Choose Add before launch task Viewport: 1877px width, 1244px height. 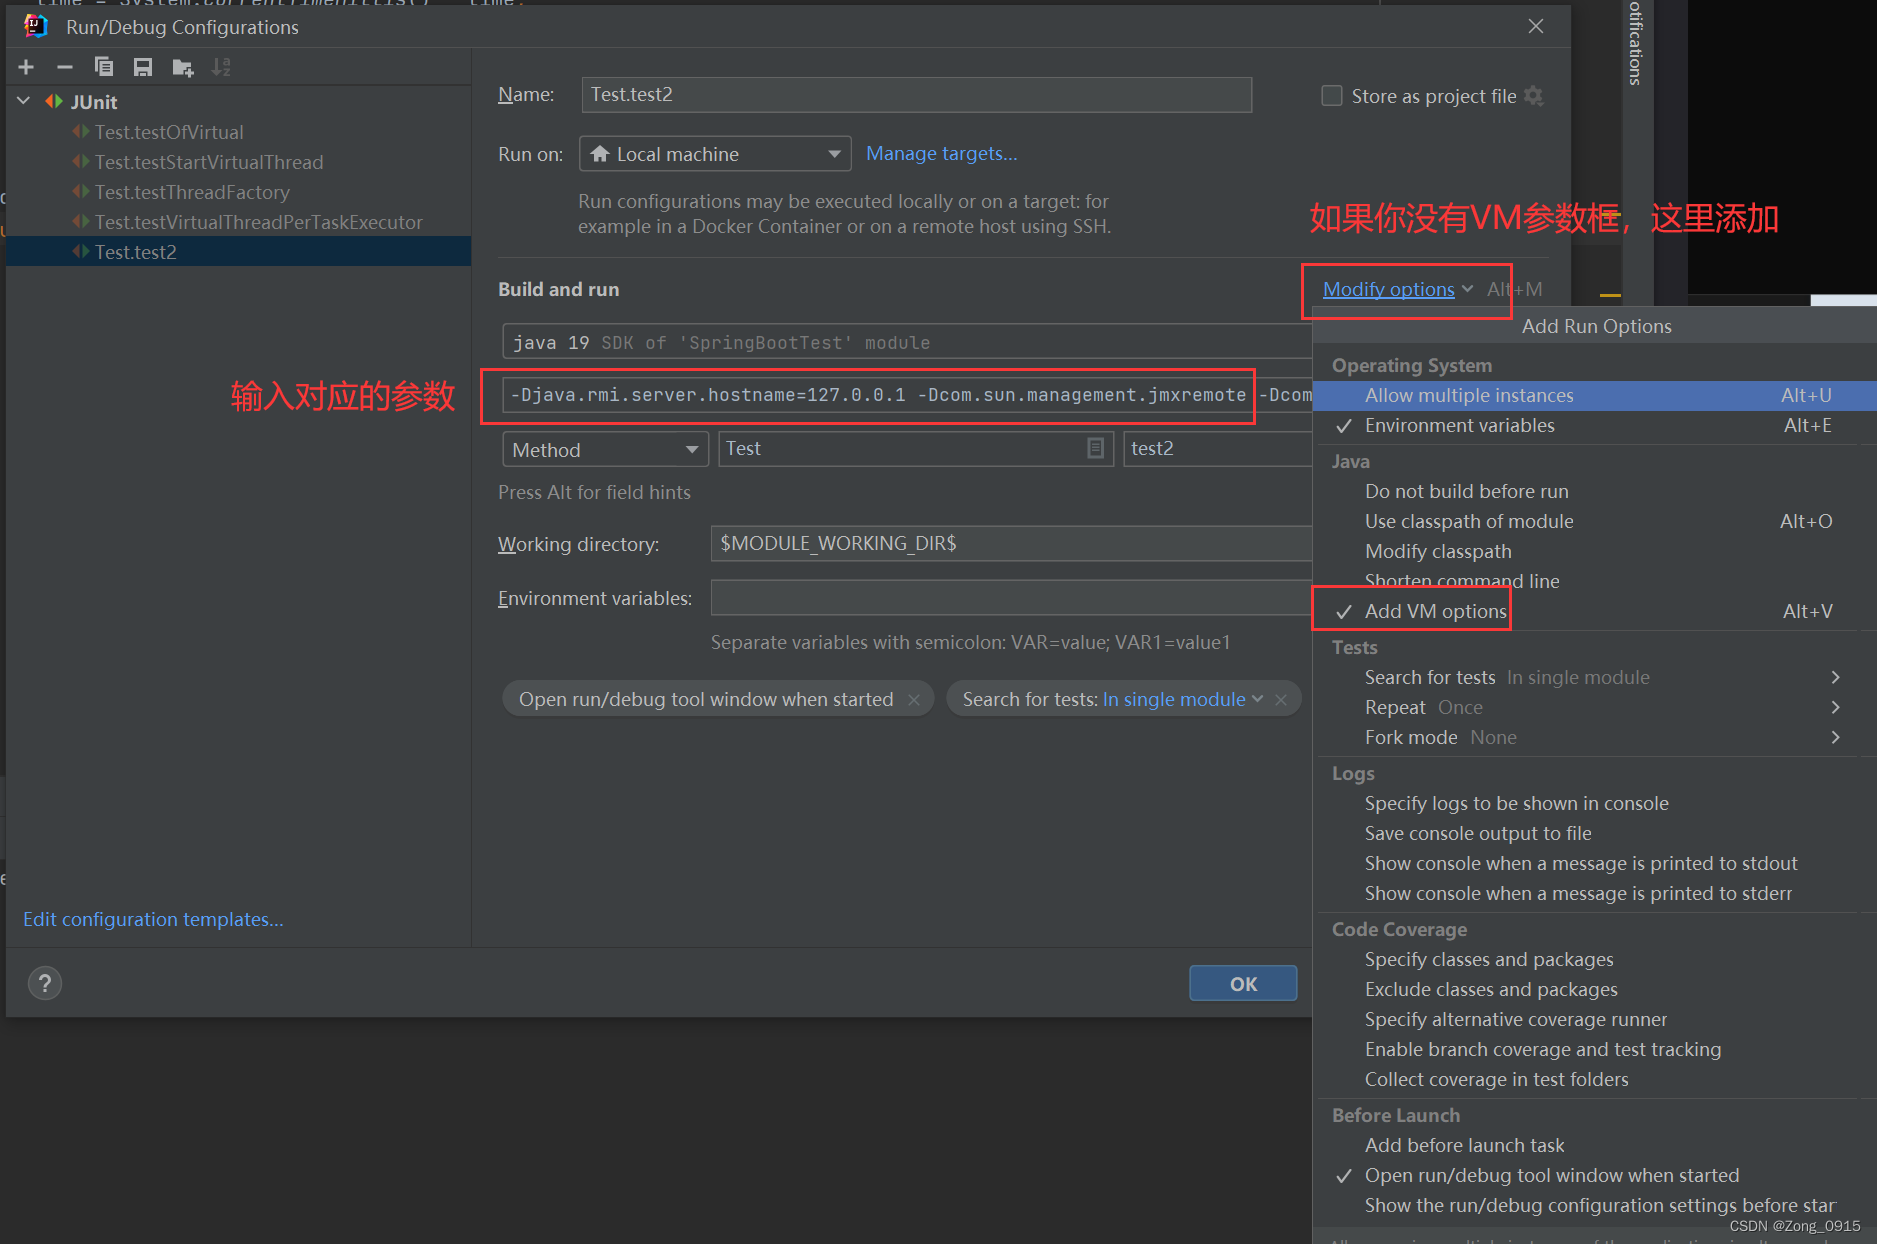[1594, 1145]
